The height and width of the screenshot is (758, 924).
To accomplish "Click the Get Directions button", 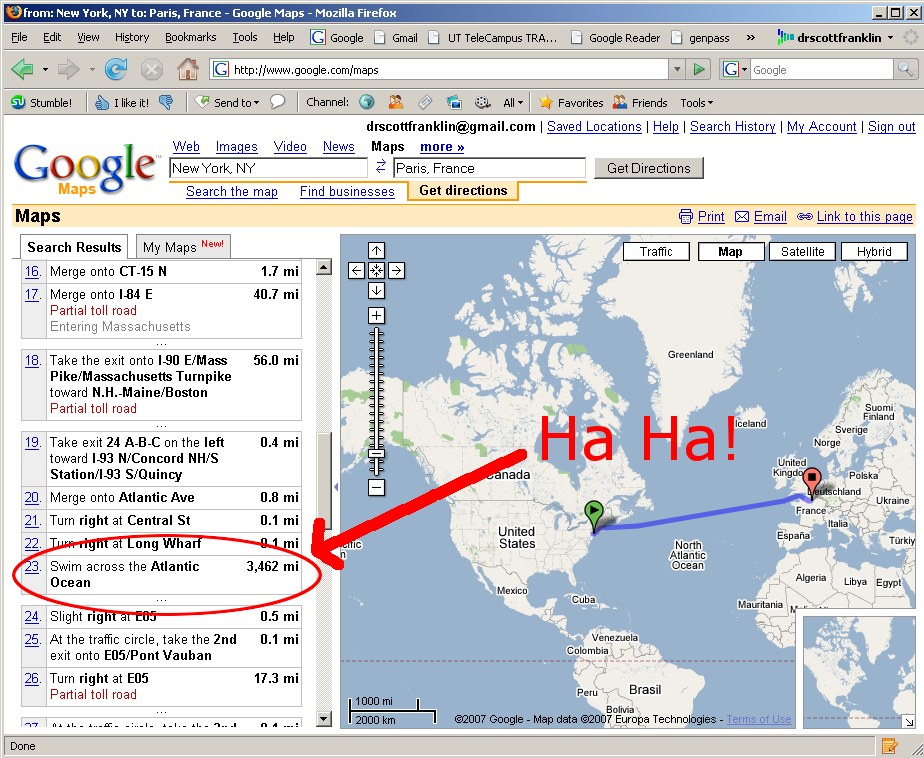I will (648, 168).
